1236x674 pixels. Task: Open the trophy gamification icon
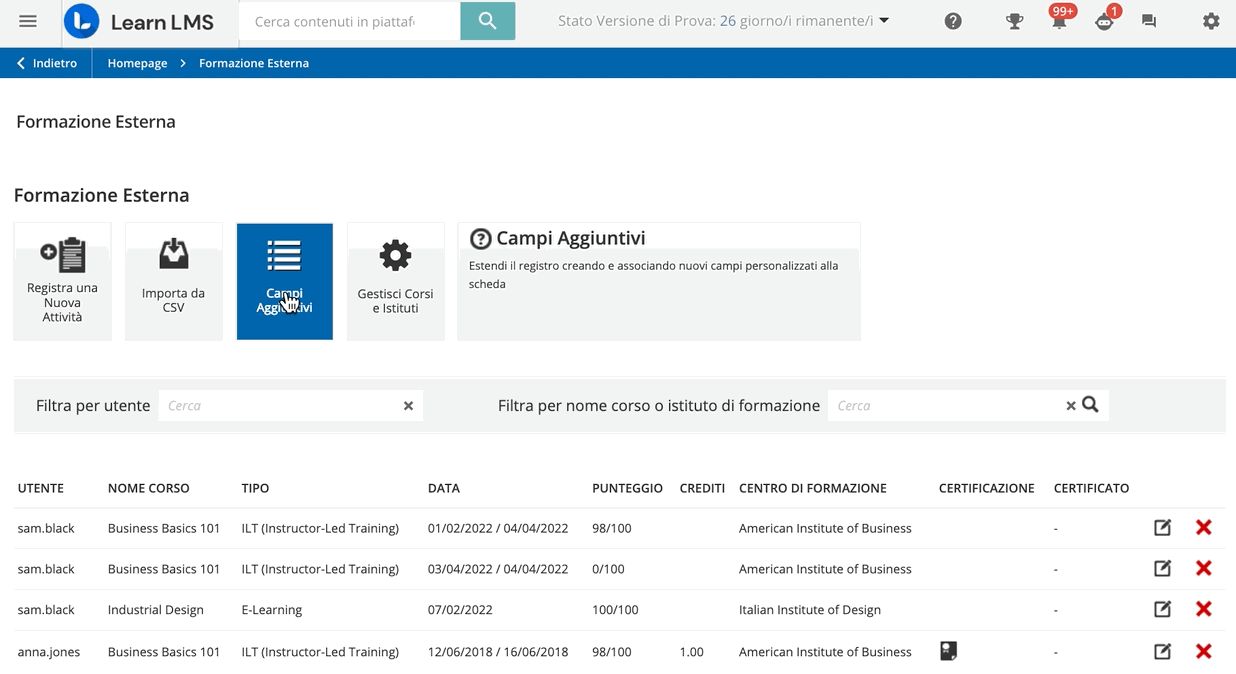coord(1014,21)
